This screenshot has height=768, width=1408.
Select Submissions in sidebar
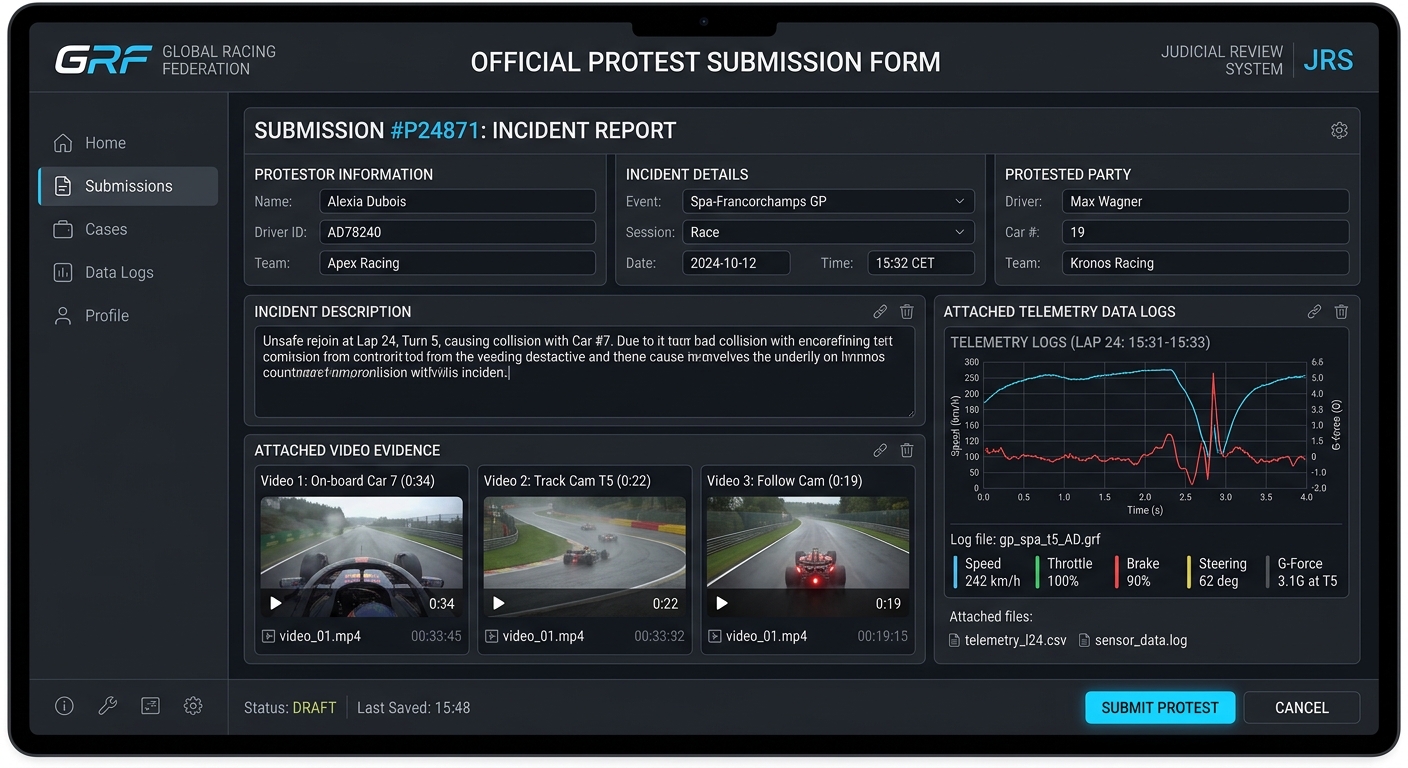[x=127, y=186]
